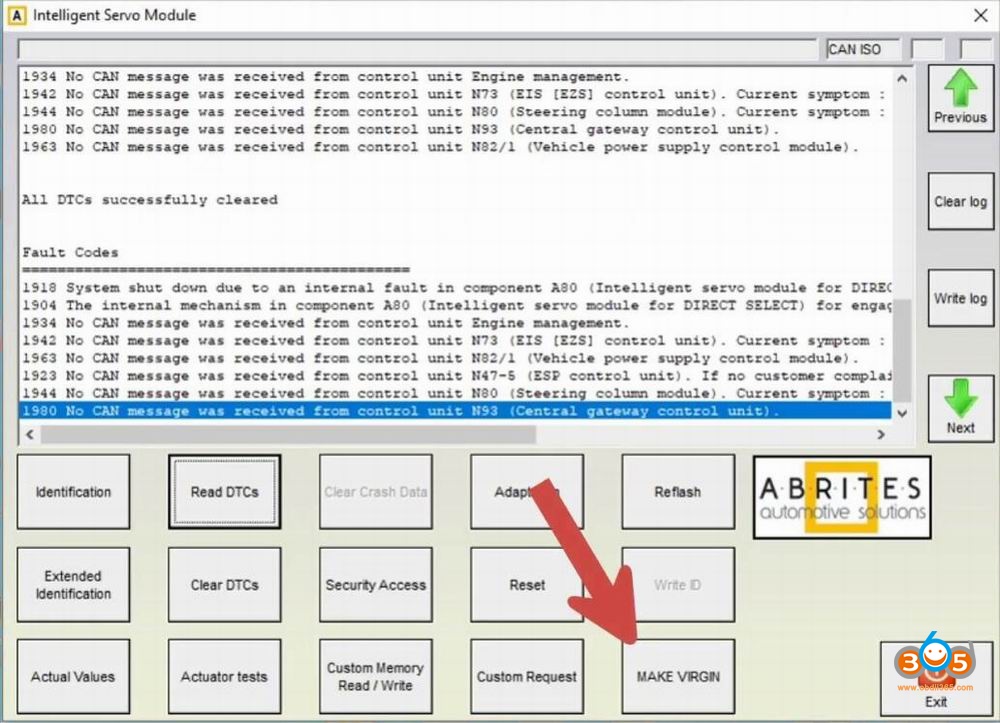This screenshot has height=723, width=1000.
Task: Start the Reflash function
Action: coord(677,492)
